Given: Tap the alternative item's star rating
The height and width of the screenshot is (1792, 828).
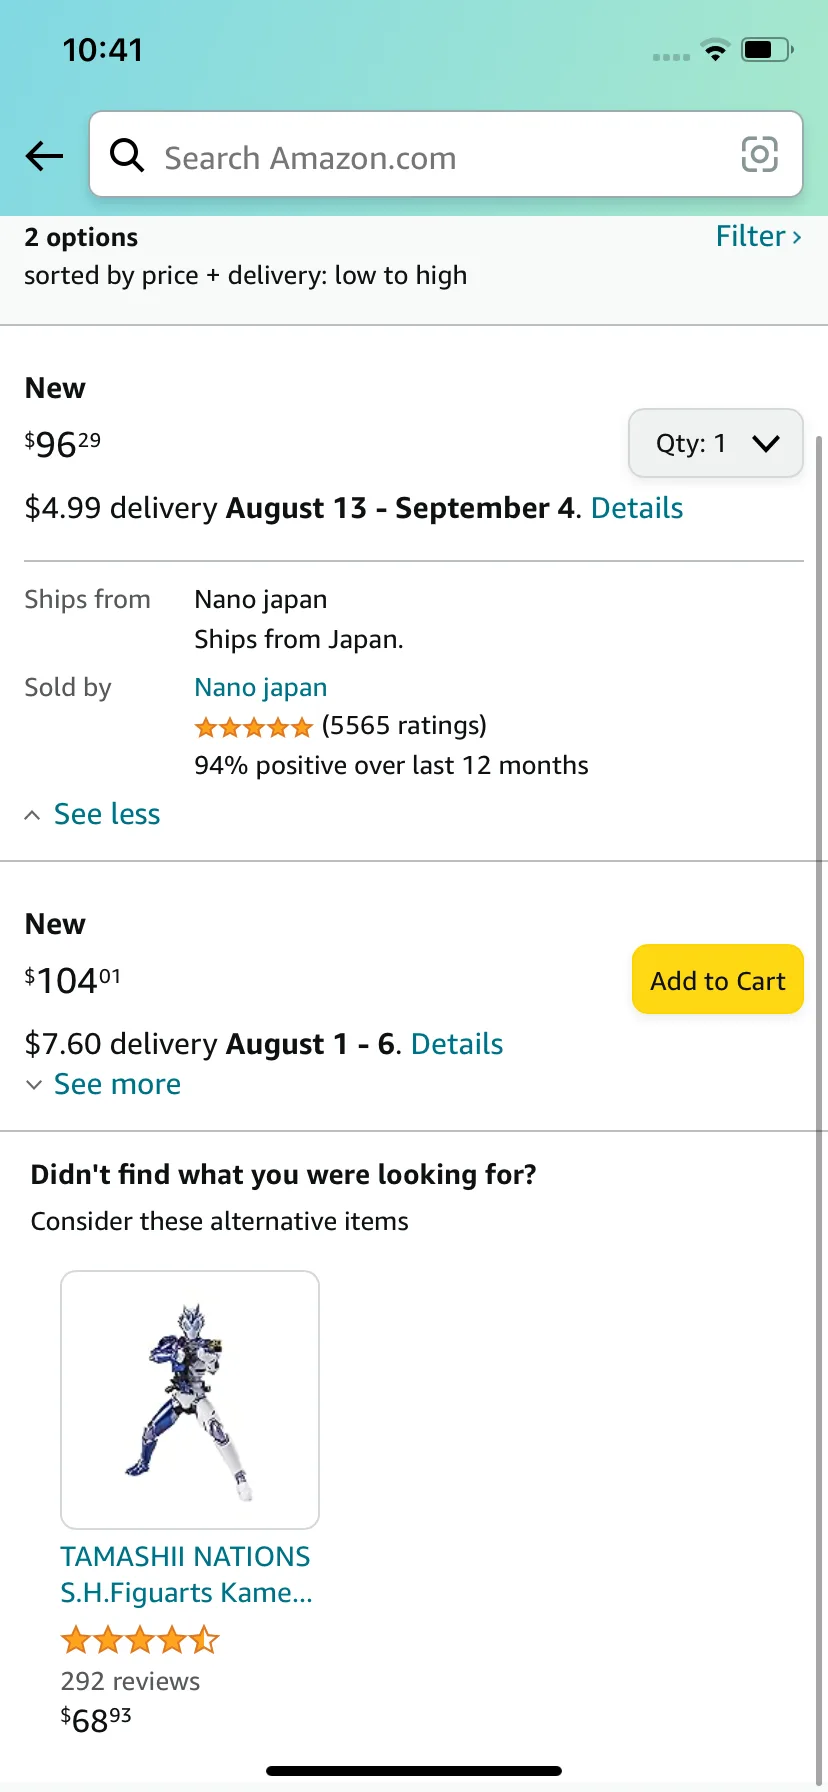Looking at the screenshot, I should coord(139,1640).
